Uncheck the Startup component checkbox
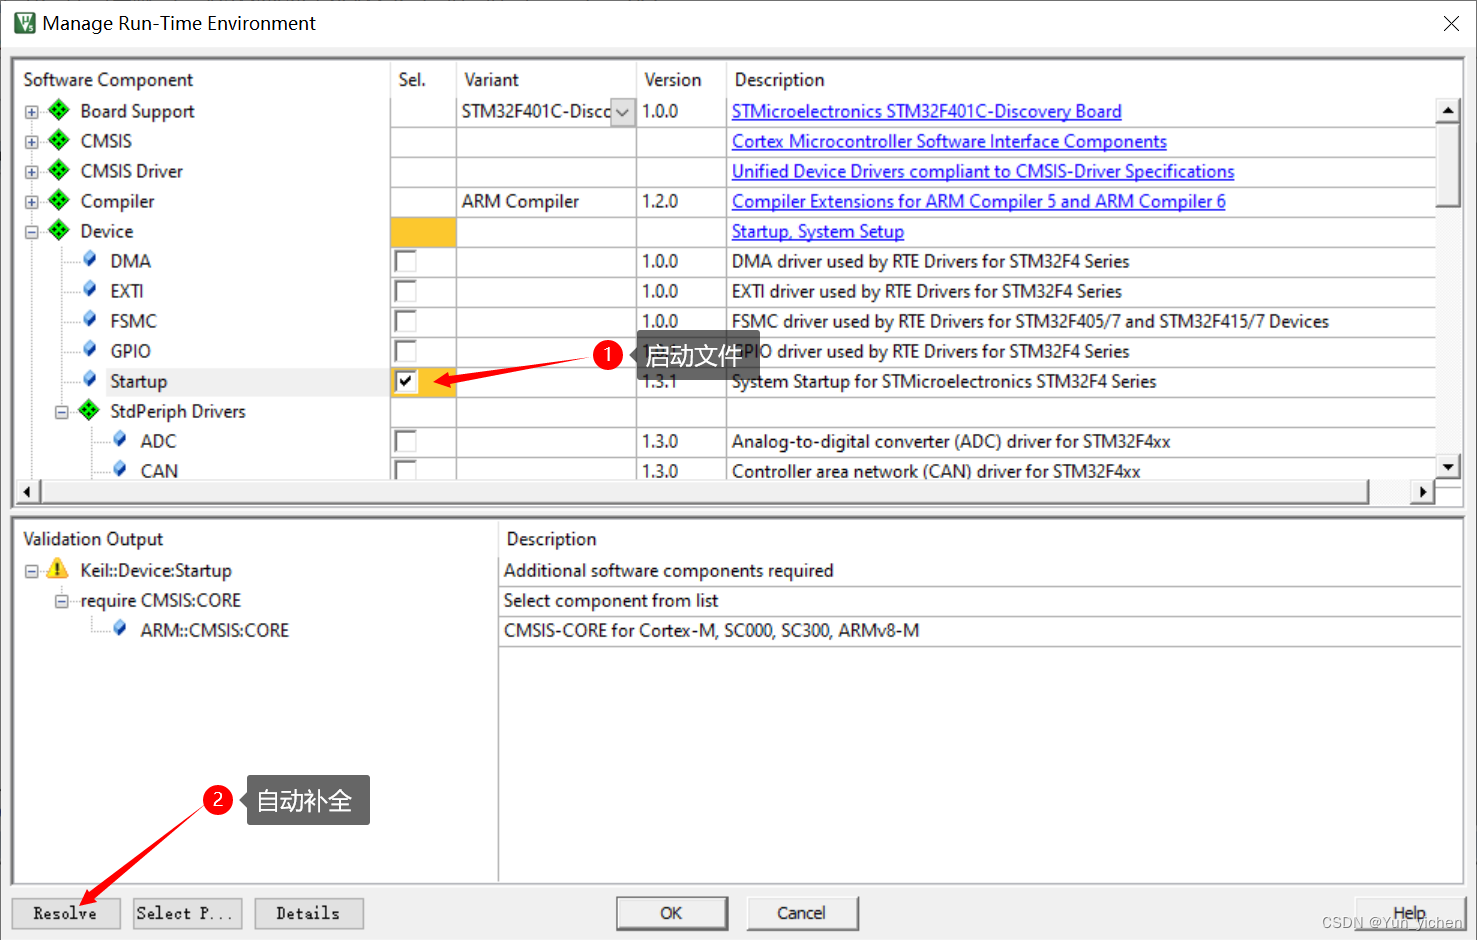The height and width of the screenshot is (940, 1477). pyautogui.click(x=405, y=381)
